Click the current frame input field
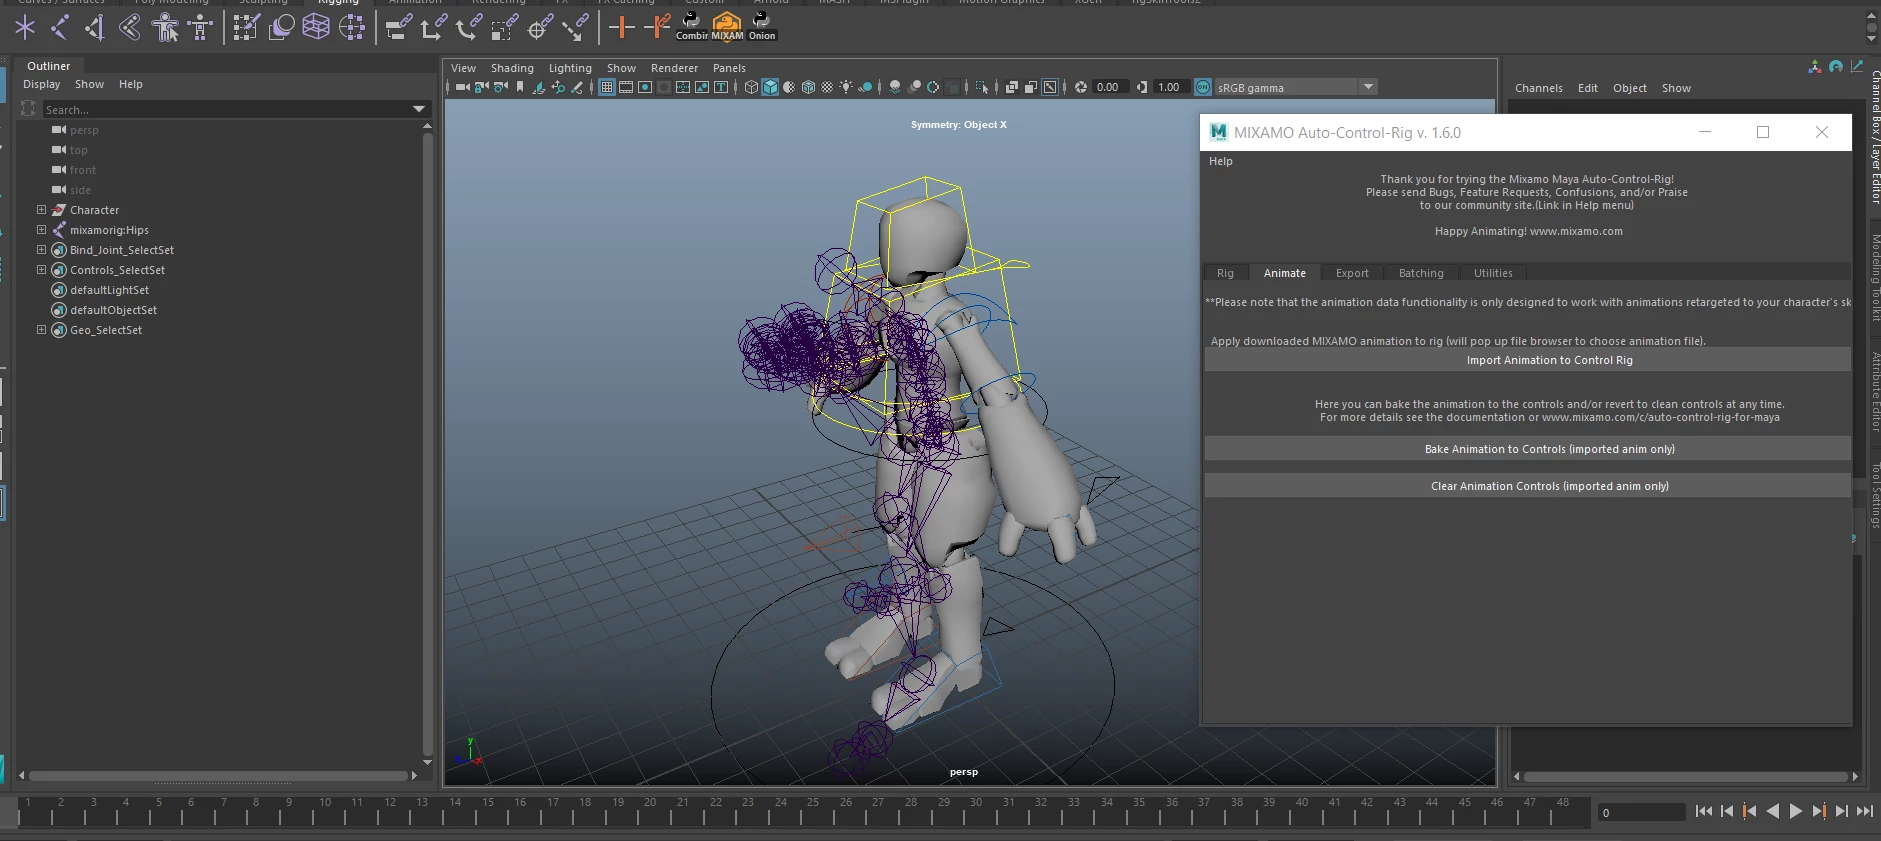 1641,813
